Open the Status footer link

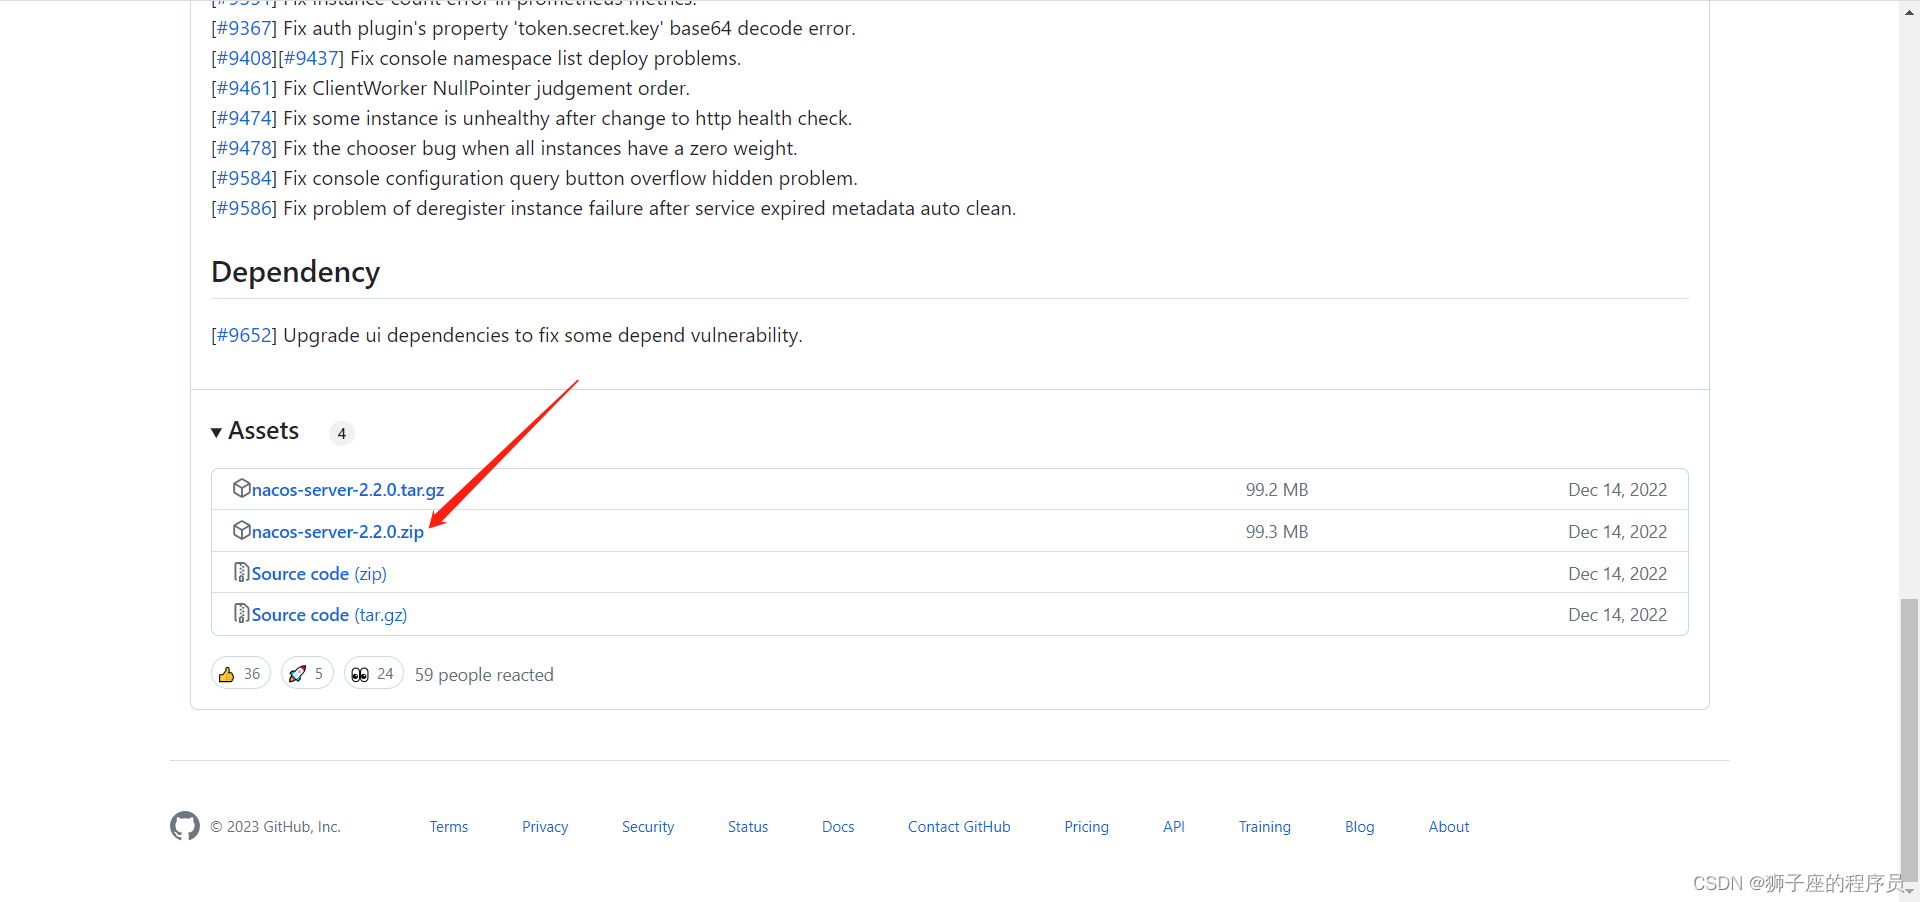748,827
